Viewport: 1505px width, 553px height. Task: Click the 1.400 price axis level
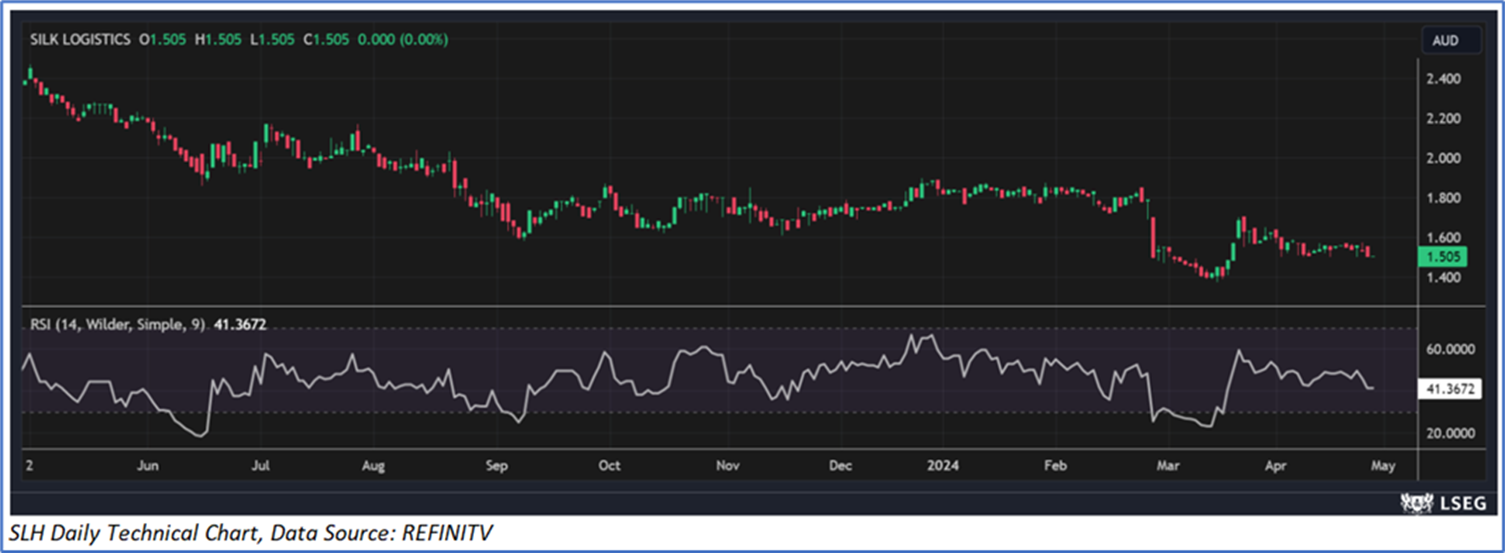click(x=1444, y=278)
